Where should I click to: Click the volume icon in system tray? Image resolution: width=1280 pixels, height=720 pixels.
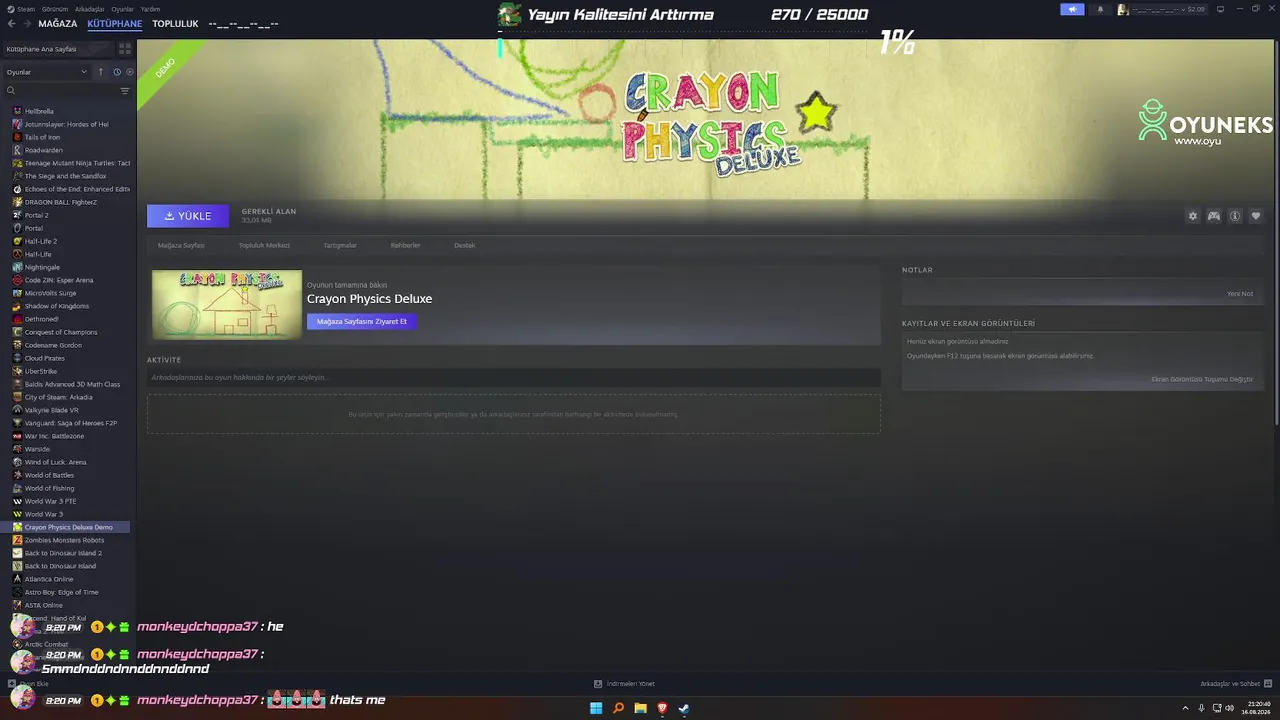[1229, 708]
